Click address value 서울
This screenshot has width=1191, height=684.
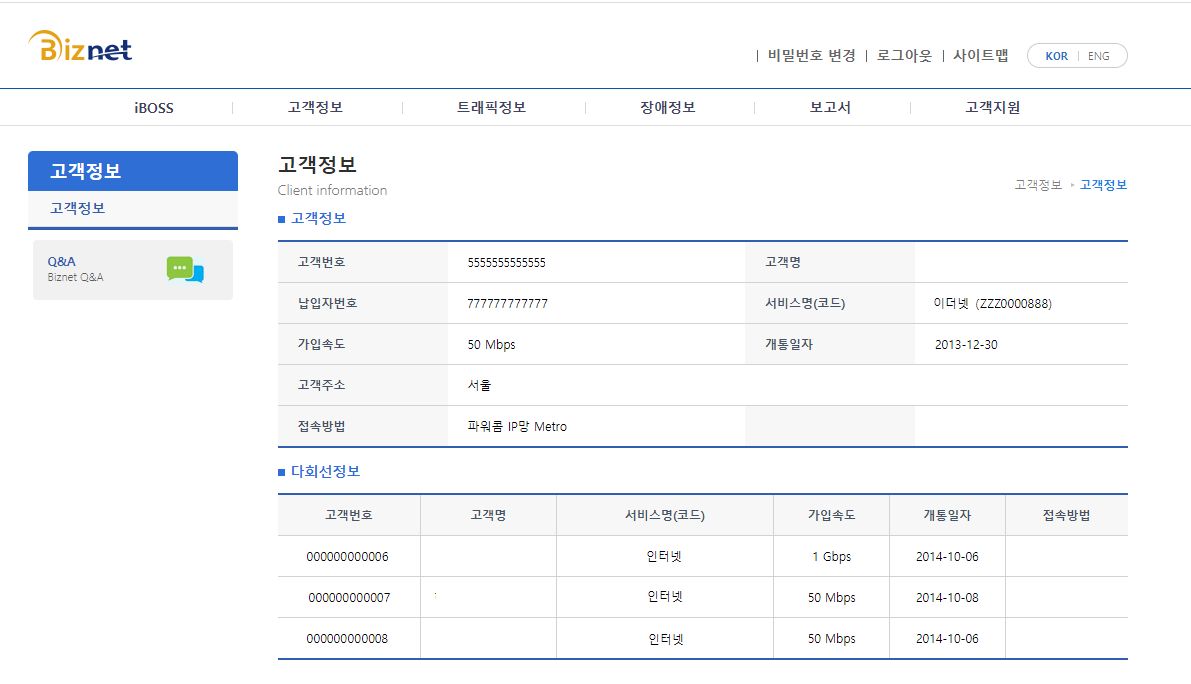pos(479,386)
